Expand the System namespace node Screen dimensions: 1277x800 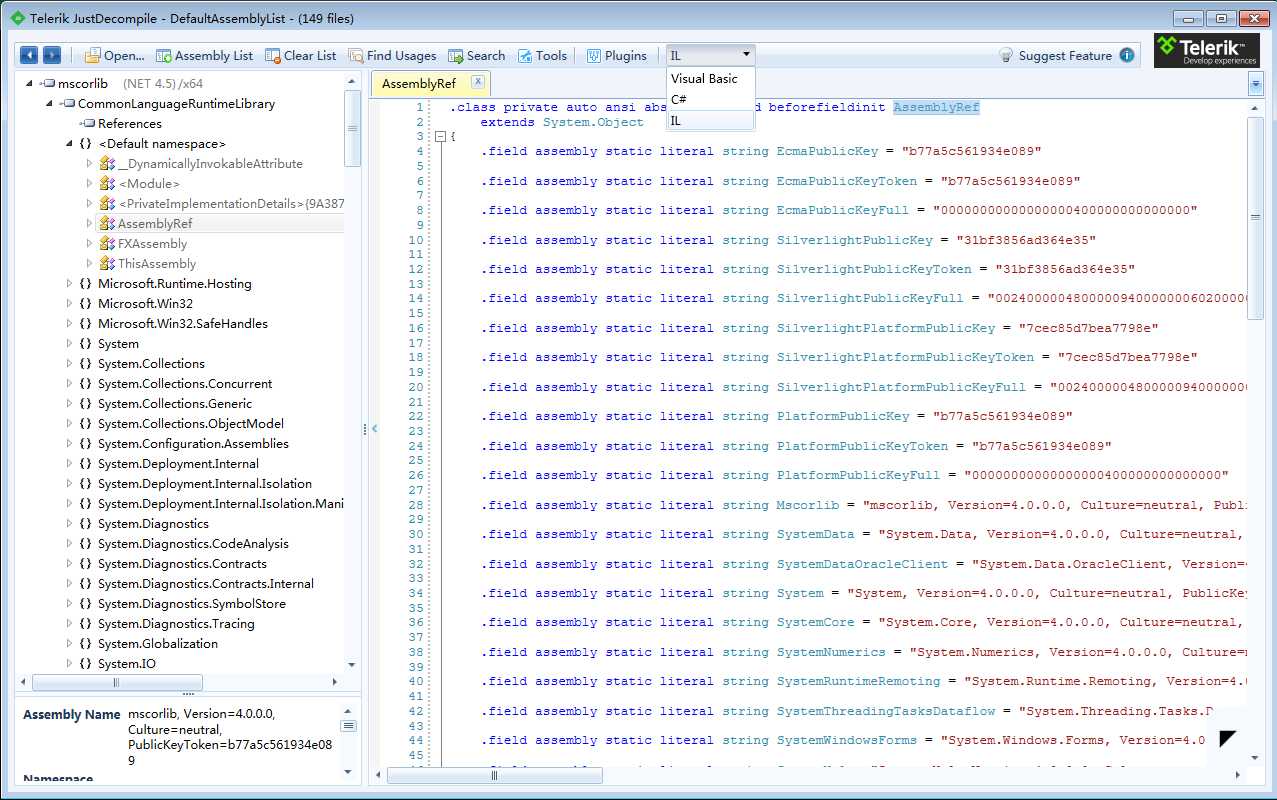coord(69,343)
